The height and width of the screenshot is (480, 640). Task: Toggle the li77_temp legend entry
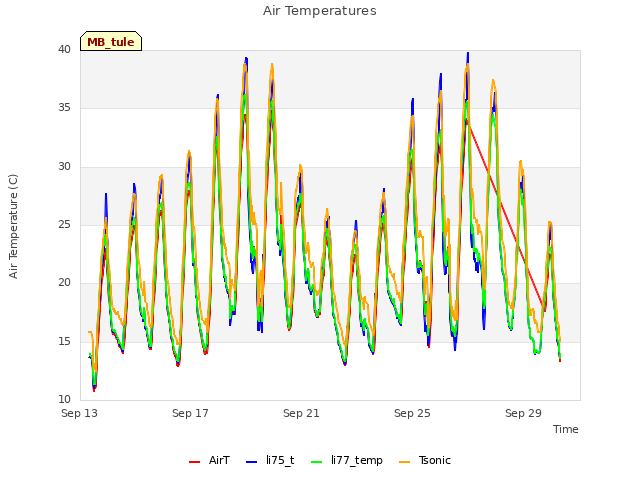347,460
